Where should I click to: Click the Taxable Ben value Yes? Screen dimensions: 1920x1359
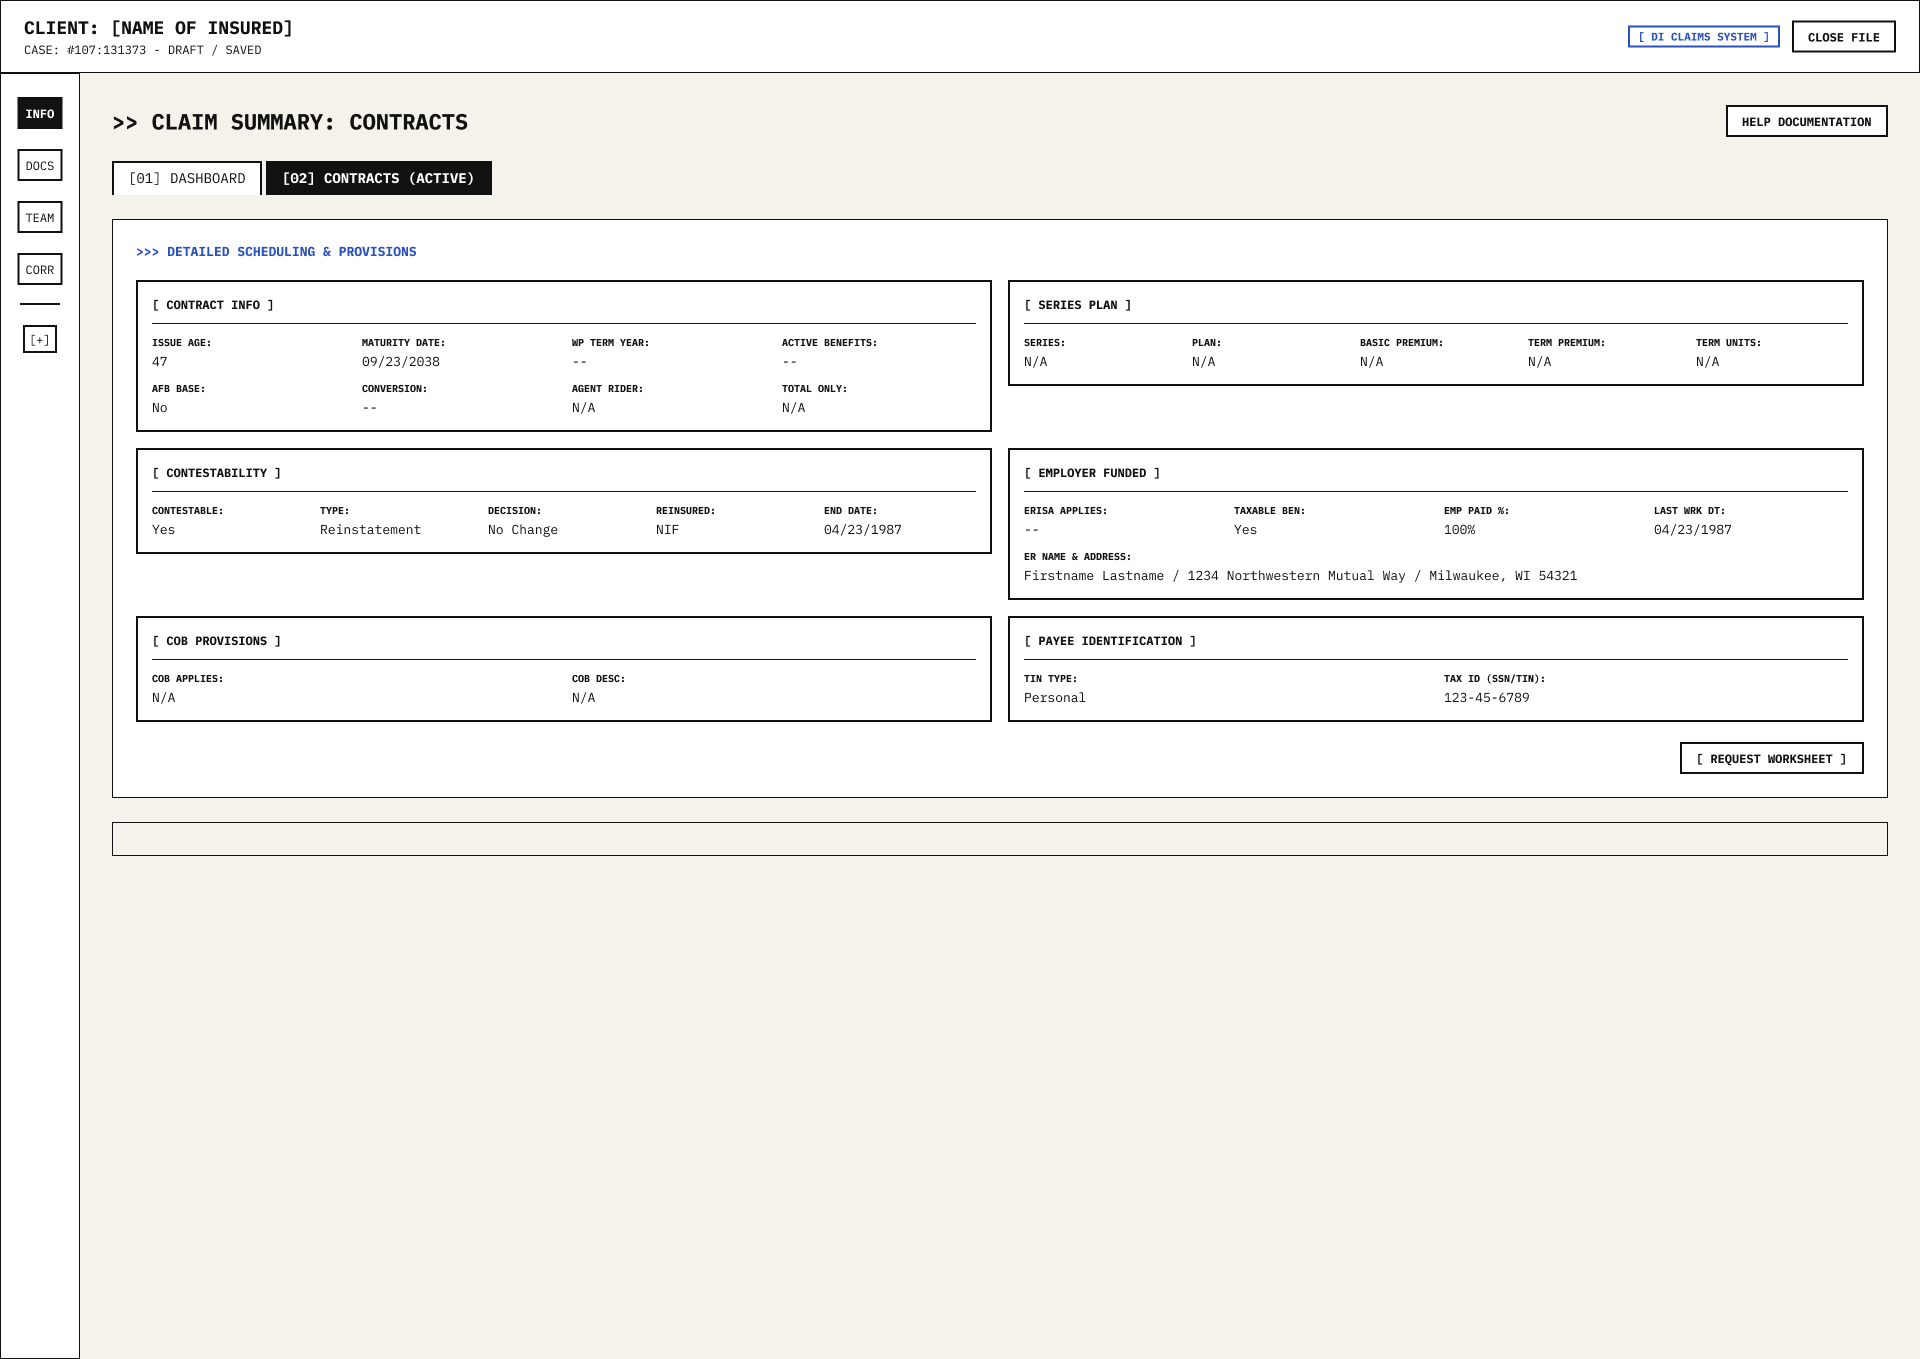(1246, 530)
